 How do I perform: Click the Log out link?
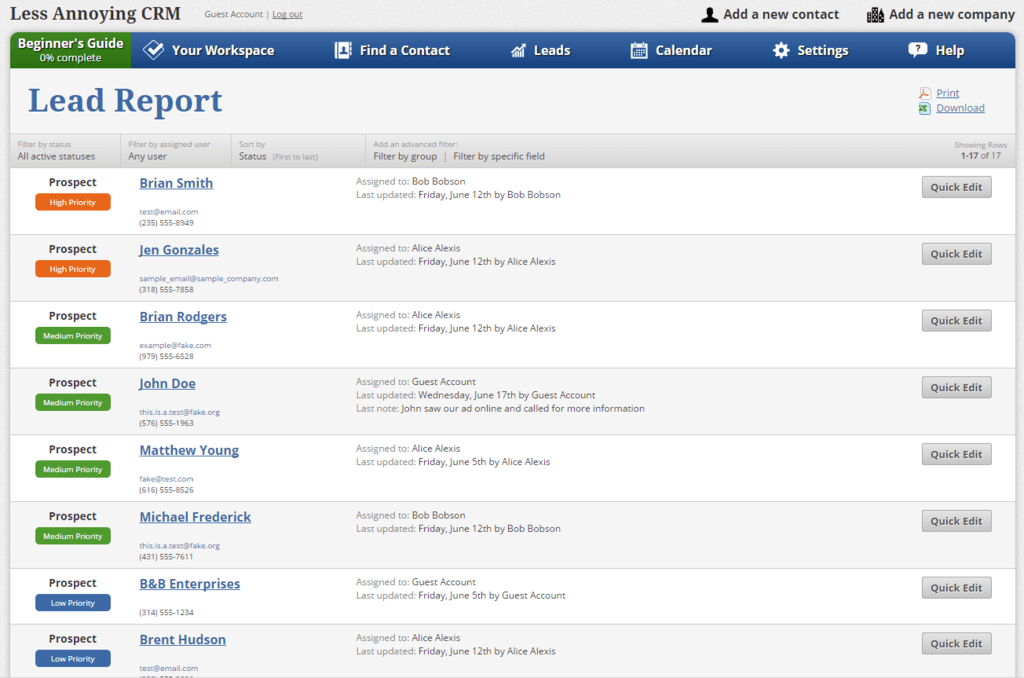(x=287, y=14)
